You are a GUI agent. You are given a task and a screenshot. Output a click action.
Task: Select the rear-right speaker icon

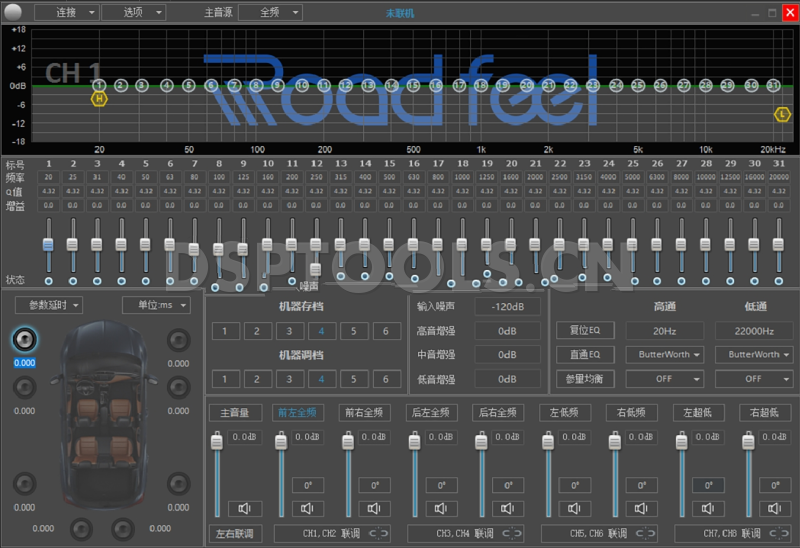(x=179, y=483)
